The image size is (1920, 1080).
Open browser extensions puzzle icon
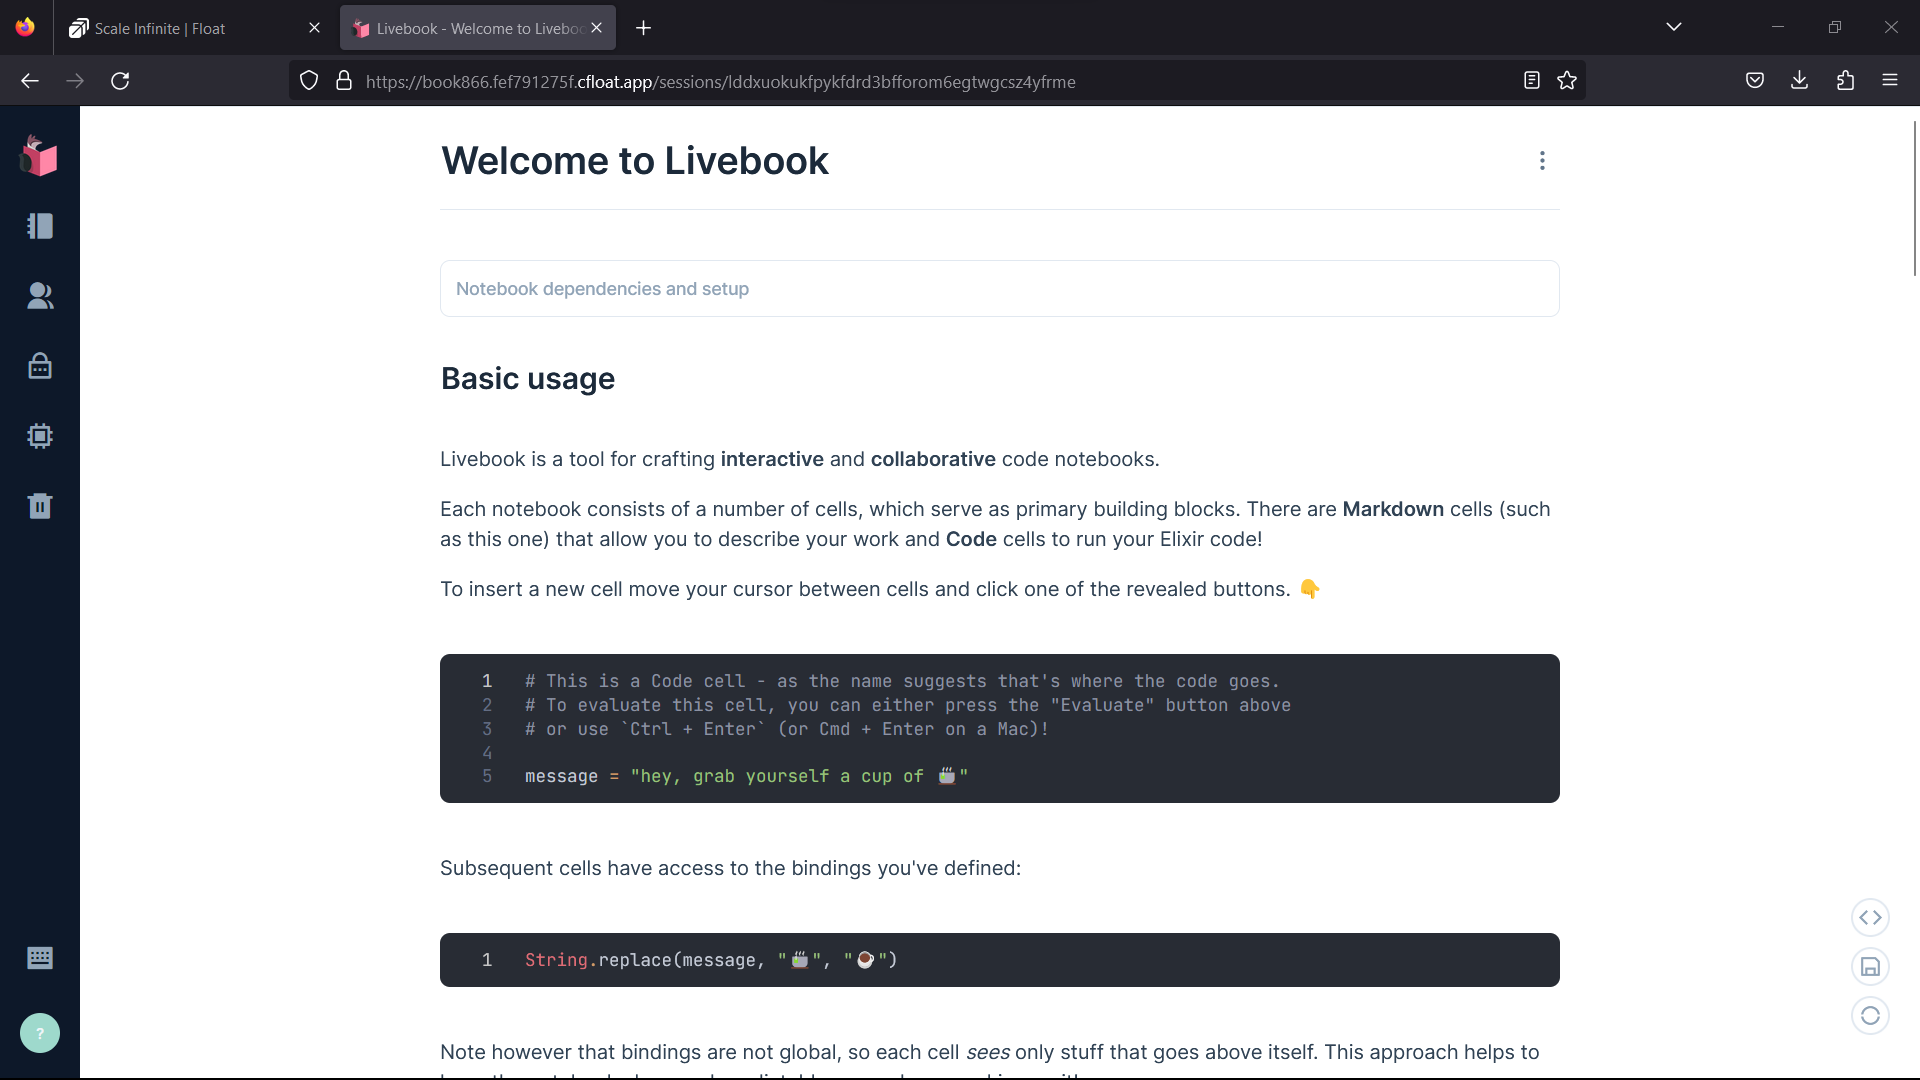(1845, 81)
